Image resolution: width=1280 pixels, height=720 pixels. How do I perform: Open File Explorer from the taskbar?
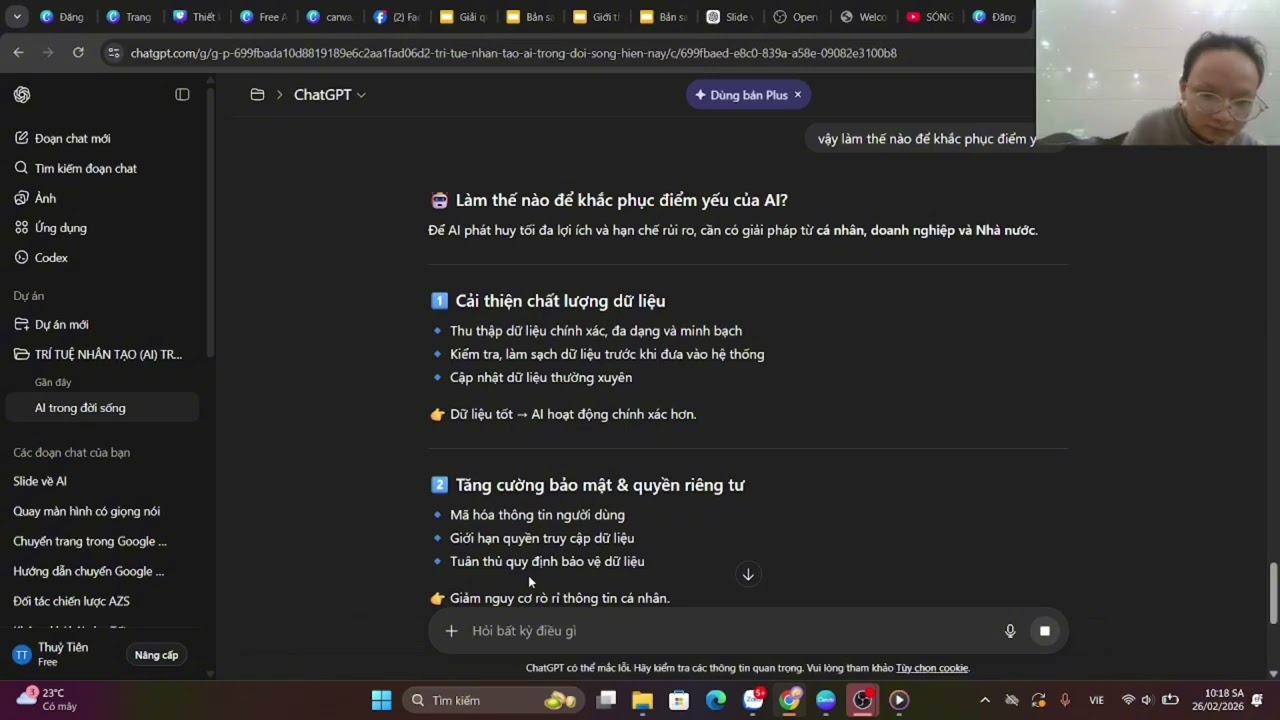(642, 700)
